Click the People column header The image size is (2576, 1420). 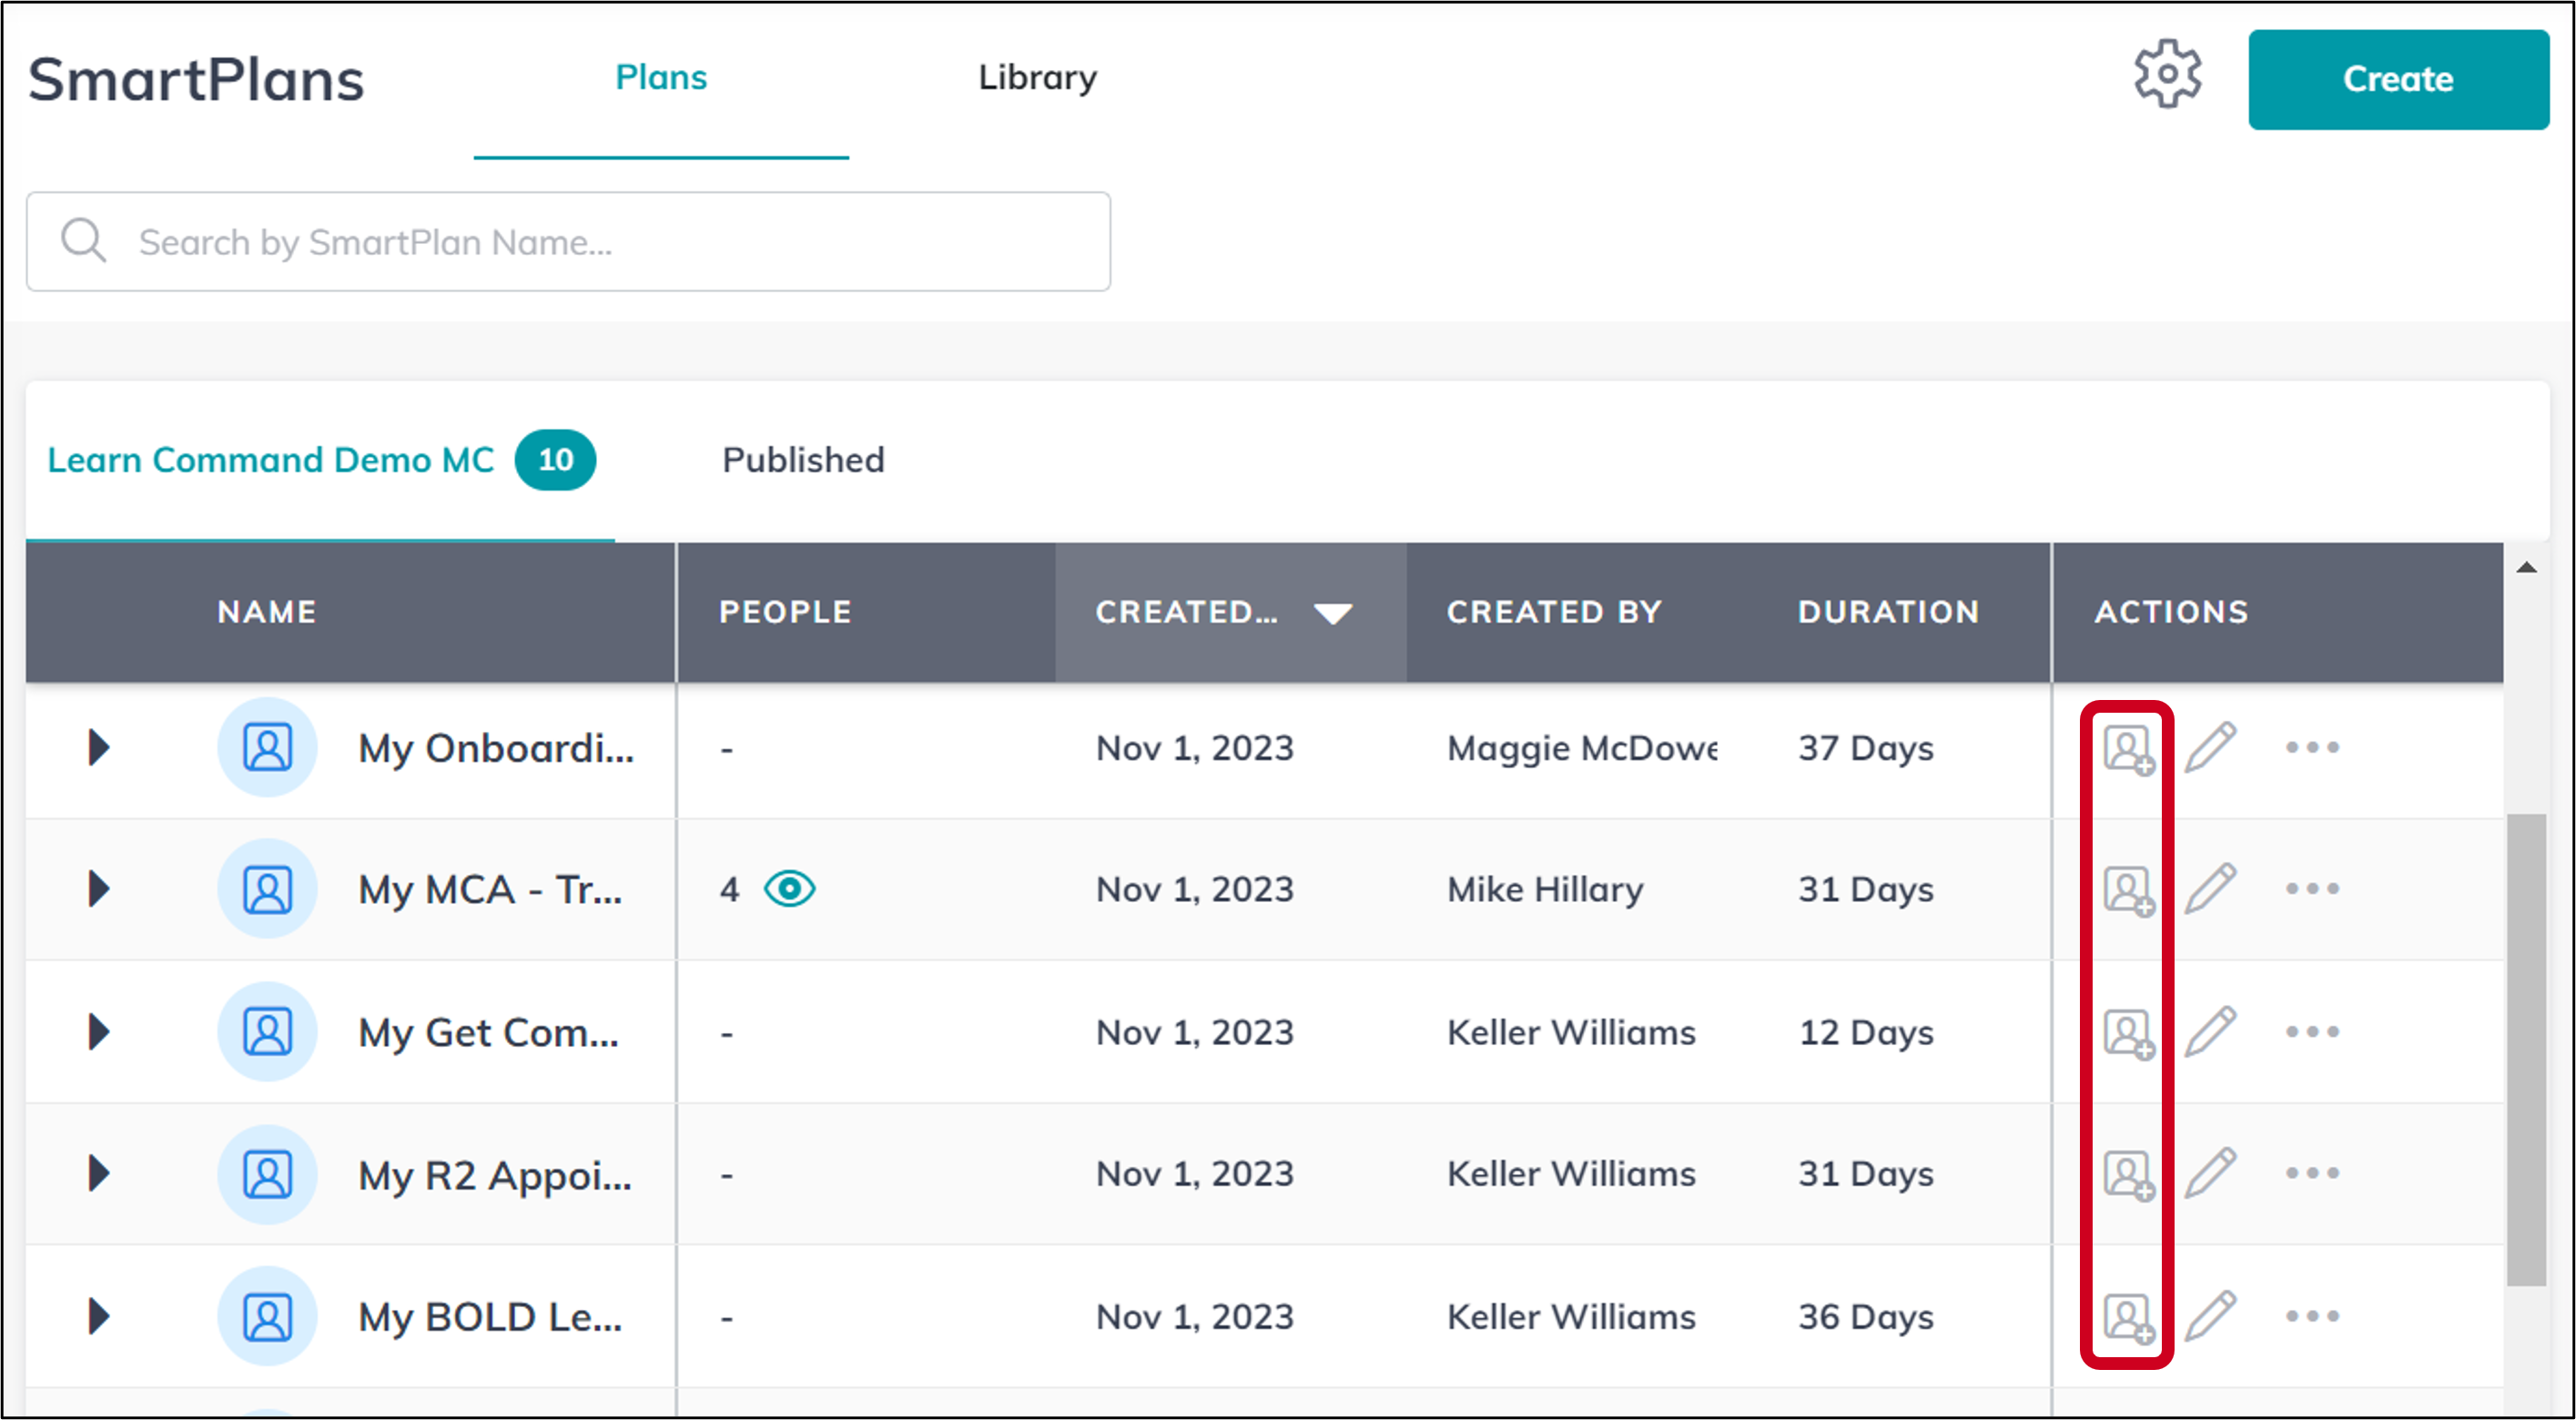pos(785,612)
